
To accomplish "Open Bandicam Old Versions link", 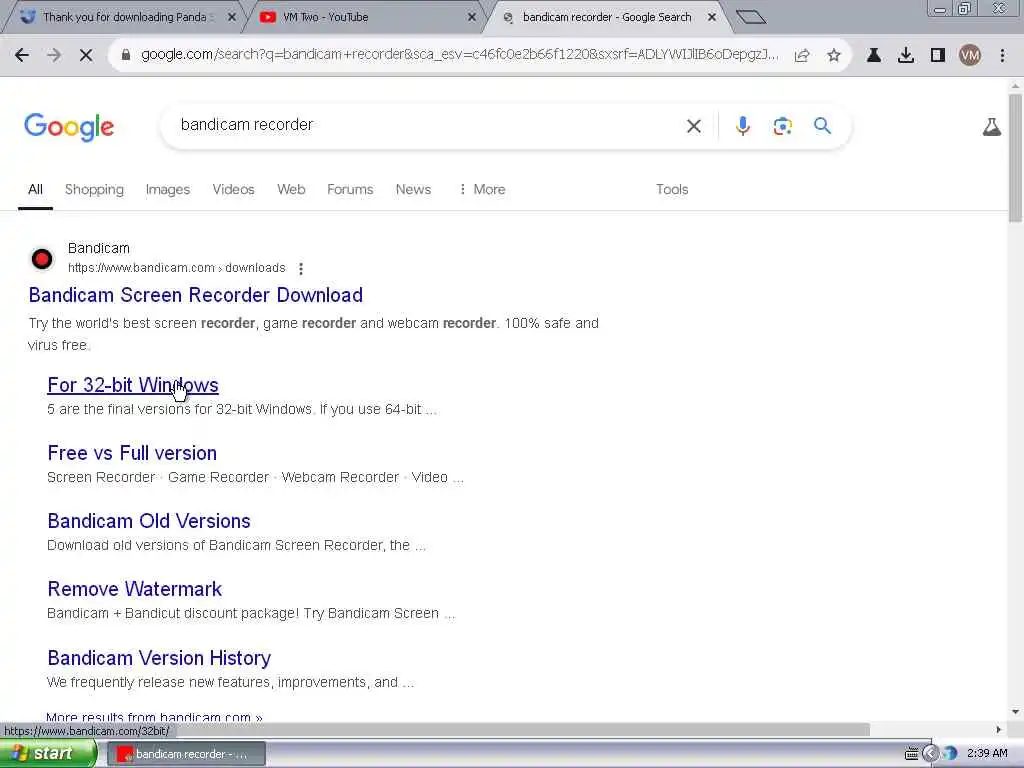I will [x=149, y=521].
